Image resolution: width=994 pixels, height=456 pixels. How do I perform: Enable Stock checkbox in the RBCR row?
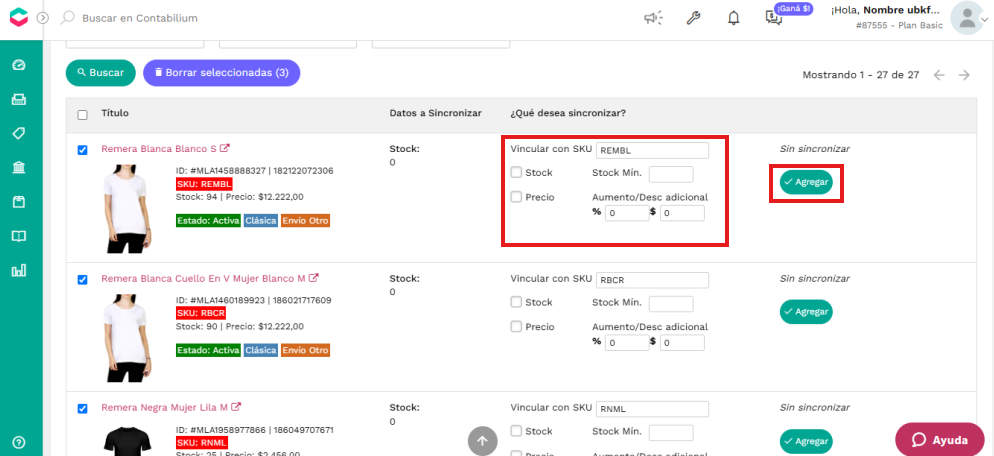click(x=517, y=302)
